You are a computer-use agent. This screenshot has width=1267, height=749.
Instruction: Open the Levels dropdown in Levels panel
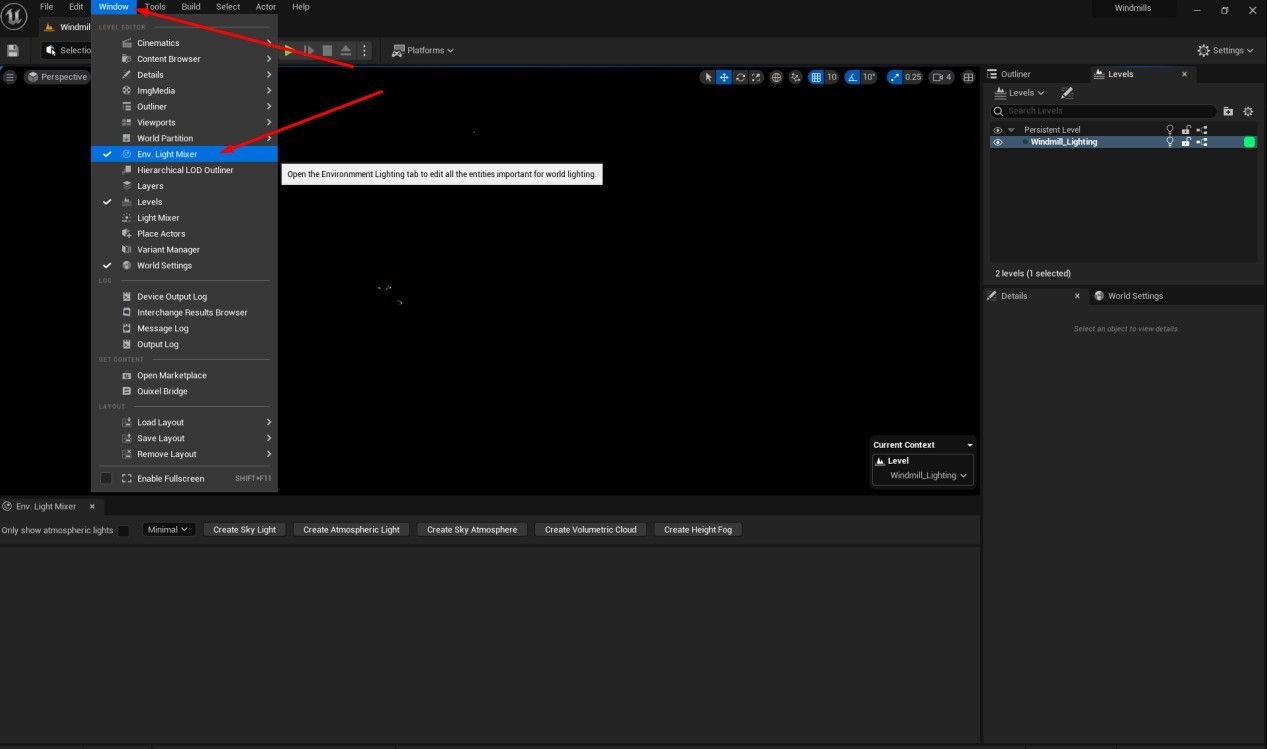click(1019, 93)
